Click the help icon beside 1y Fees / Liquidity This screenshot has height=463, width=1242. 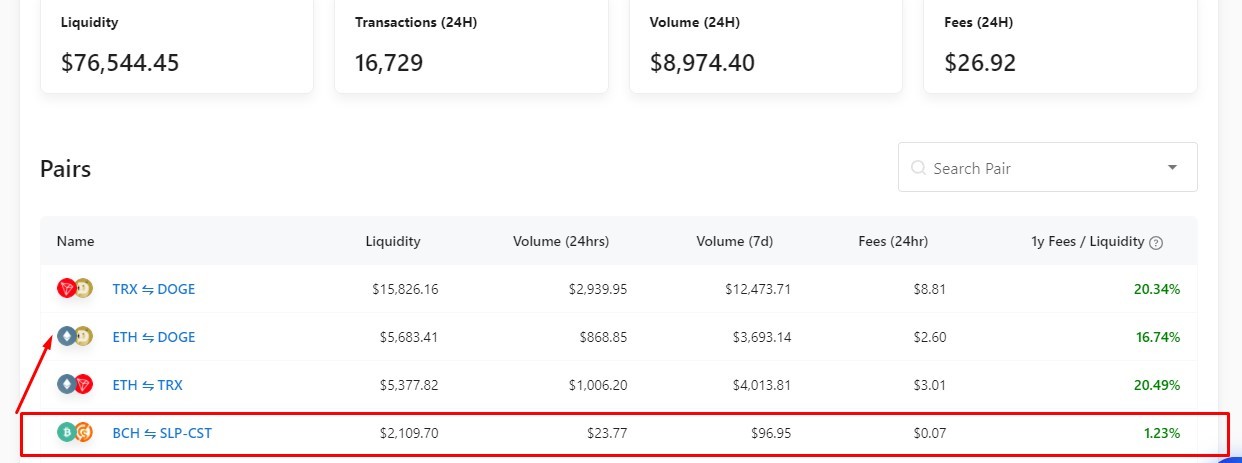coord(1156,242)
